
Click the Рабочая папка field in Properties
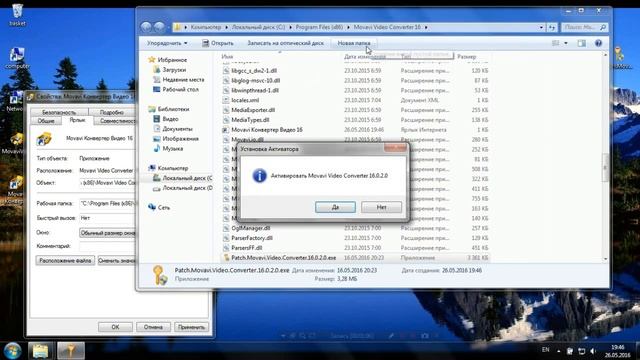coord(107,203)
